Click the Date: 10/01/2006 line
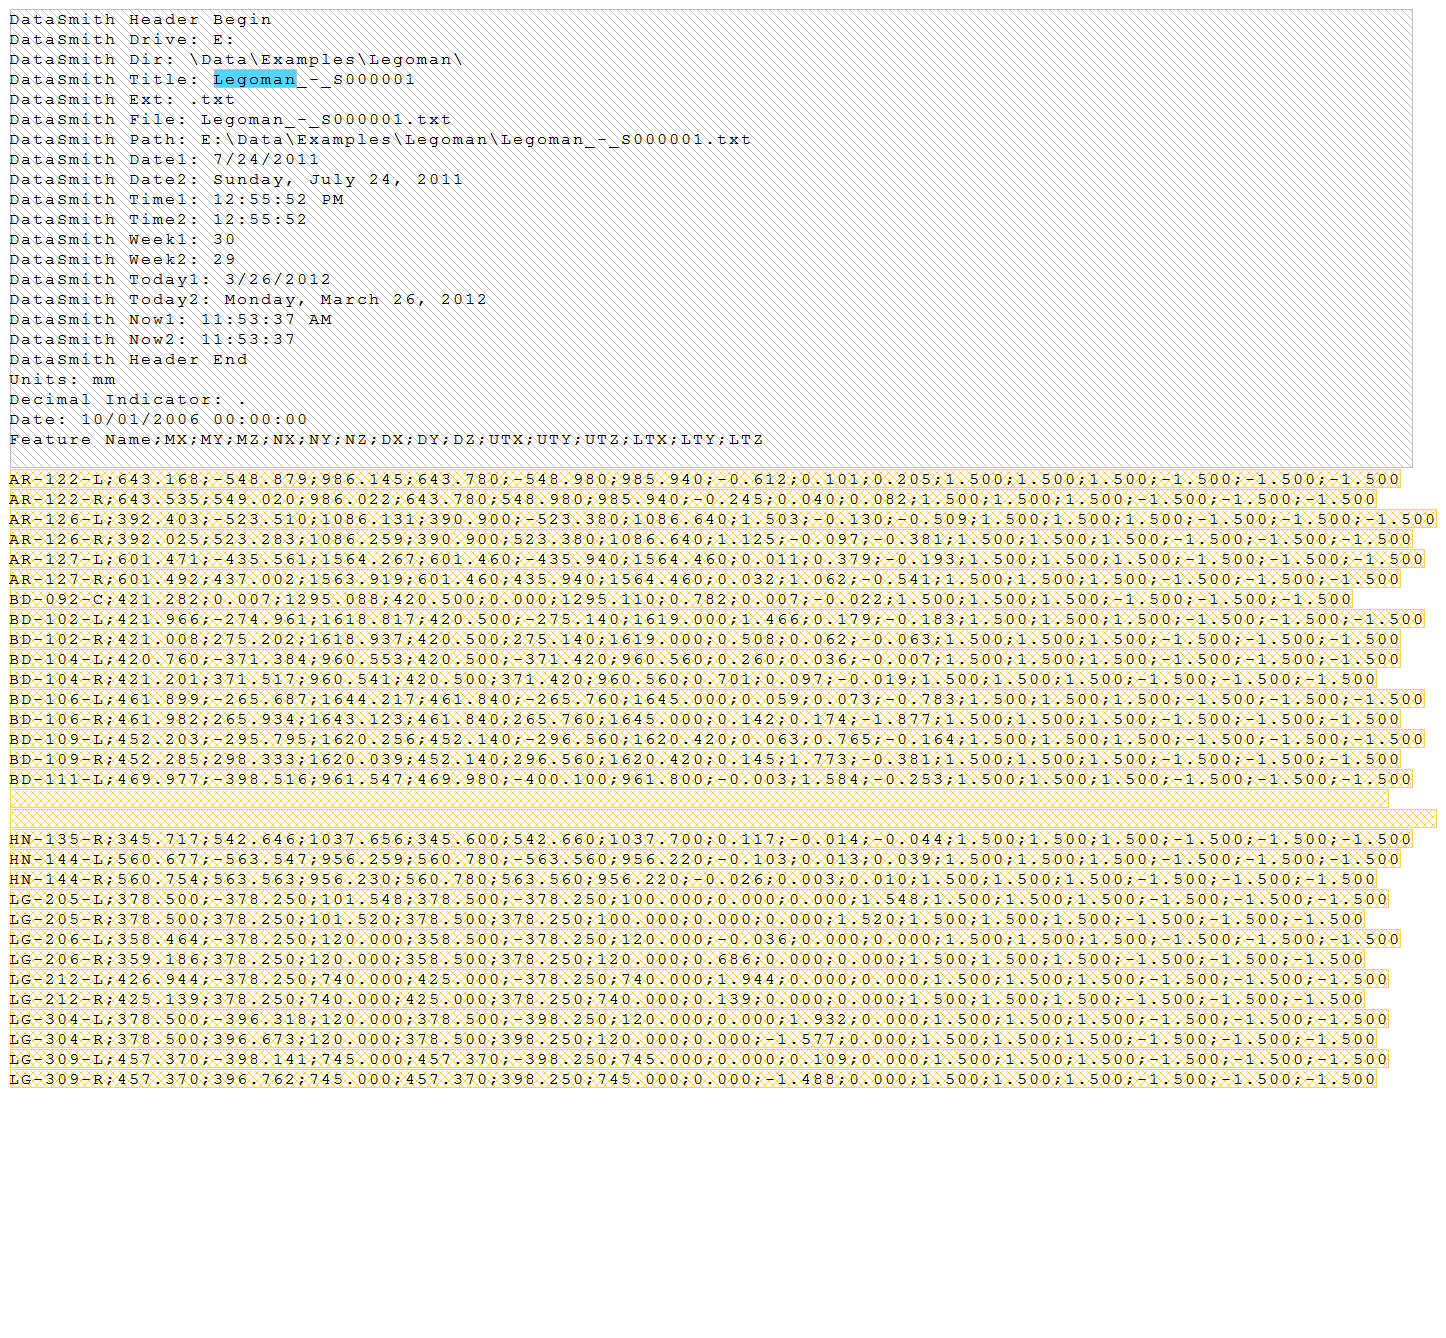 click(158, 420)
